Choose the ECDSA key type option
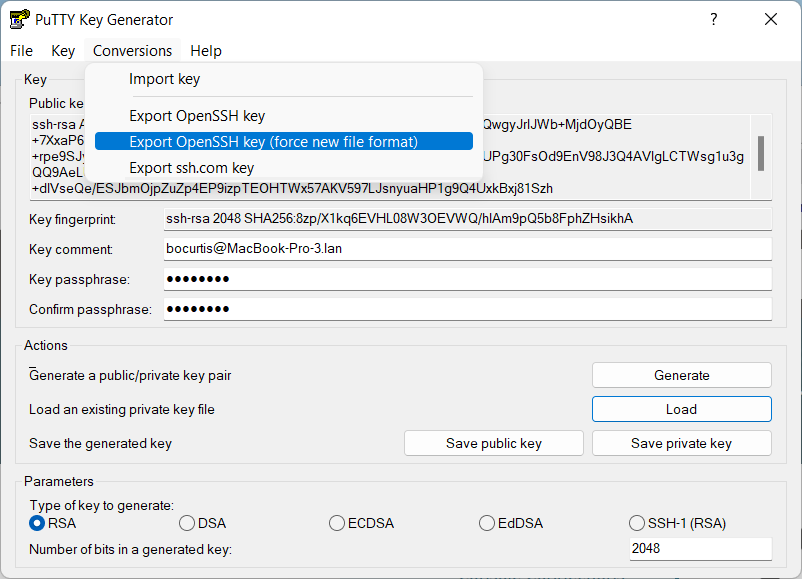The image size is (802, 579). pos(337,523)
